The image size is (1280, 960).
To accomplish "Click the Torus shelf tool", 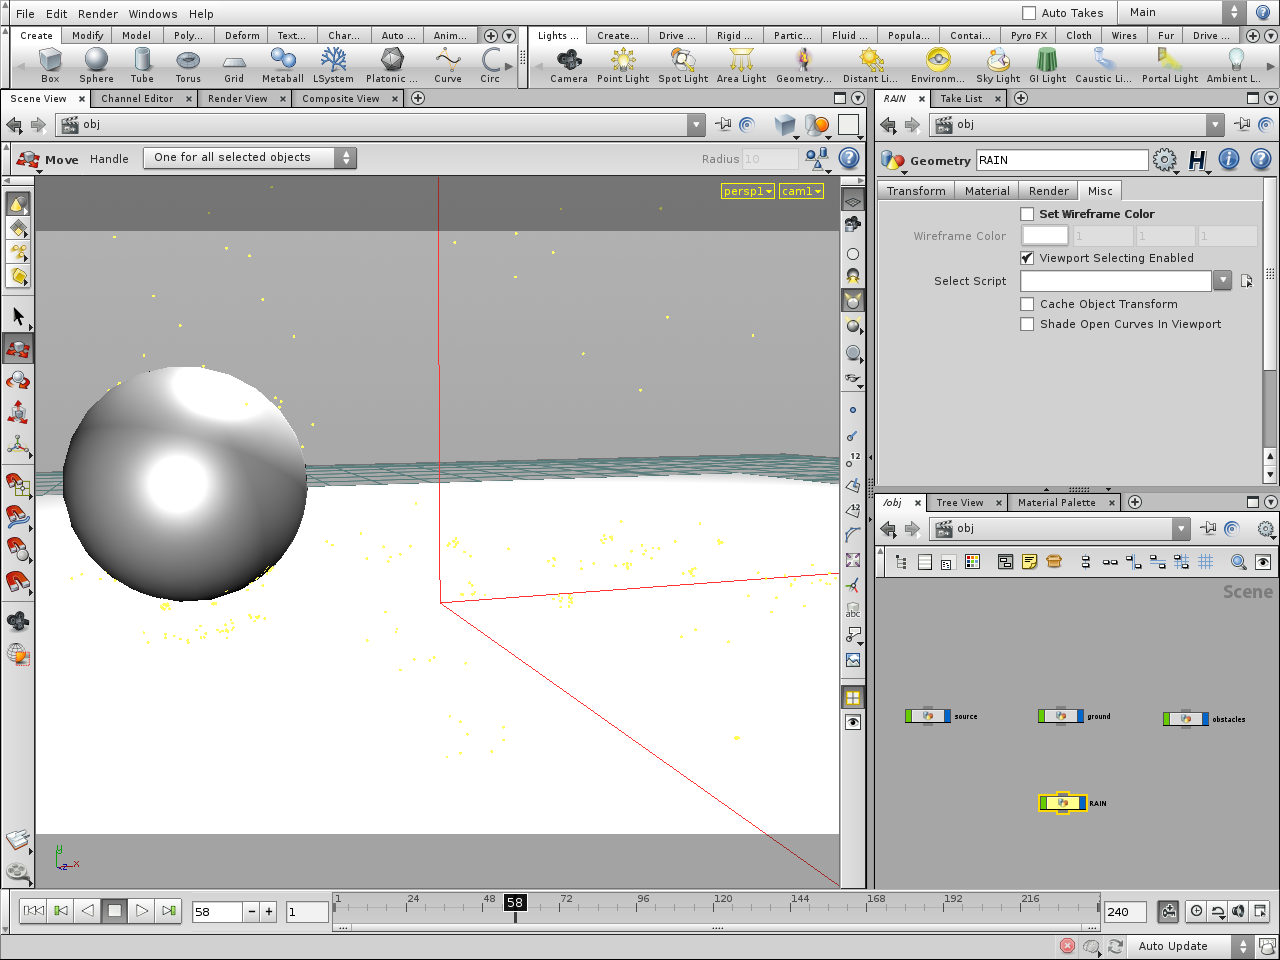I will pos(188,63).
